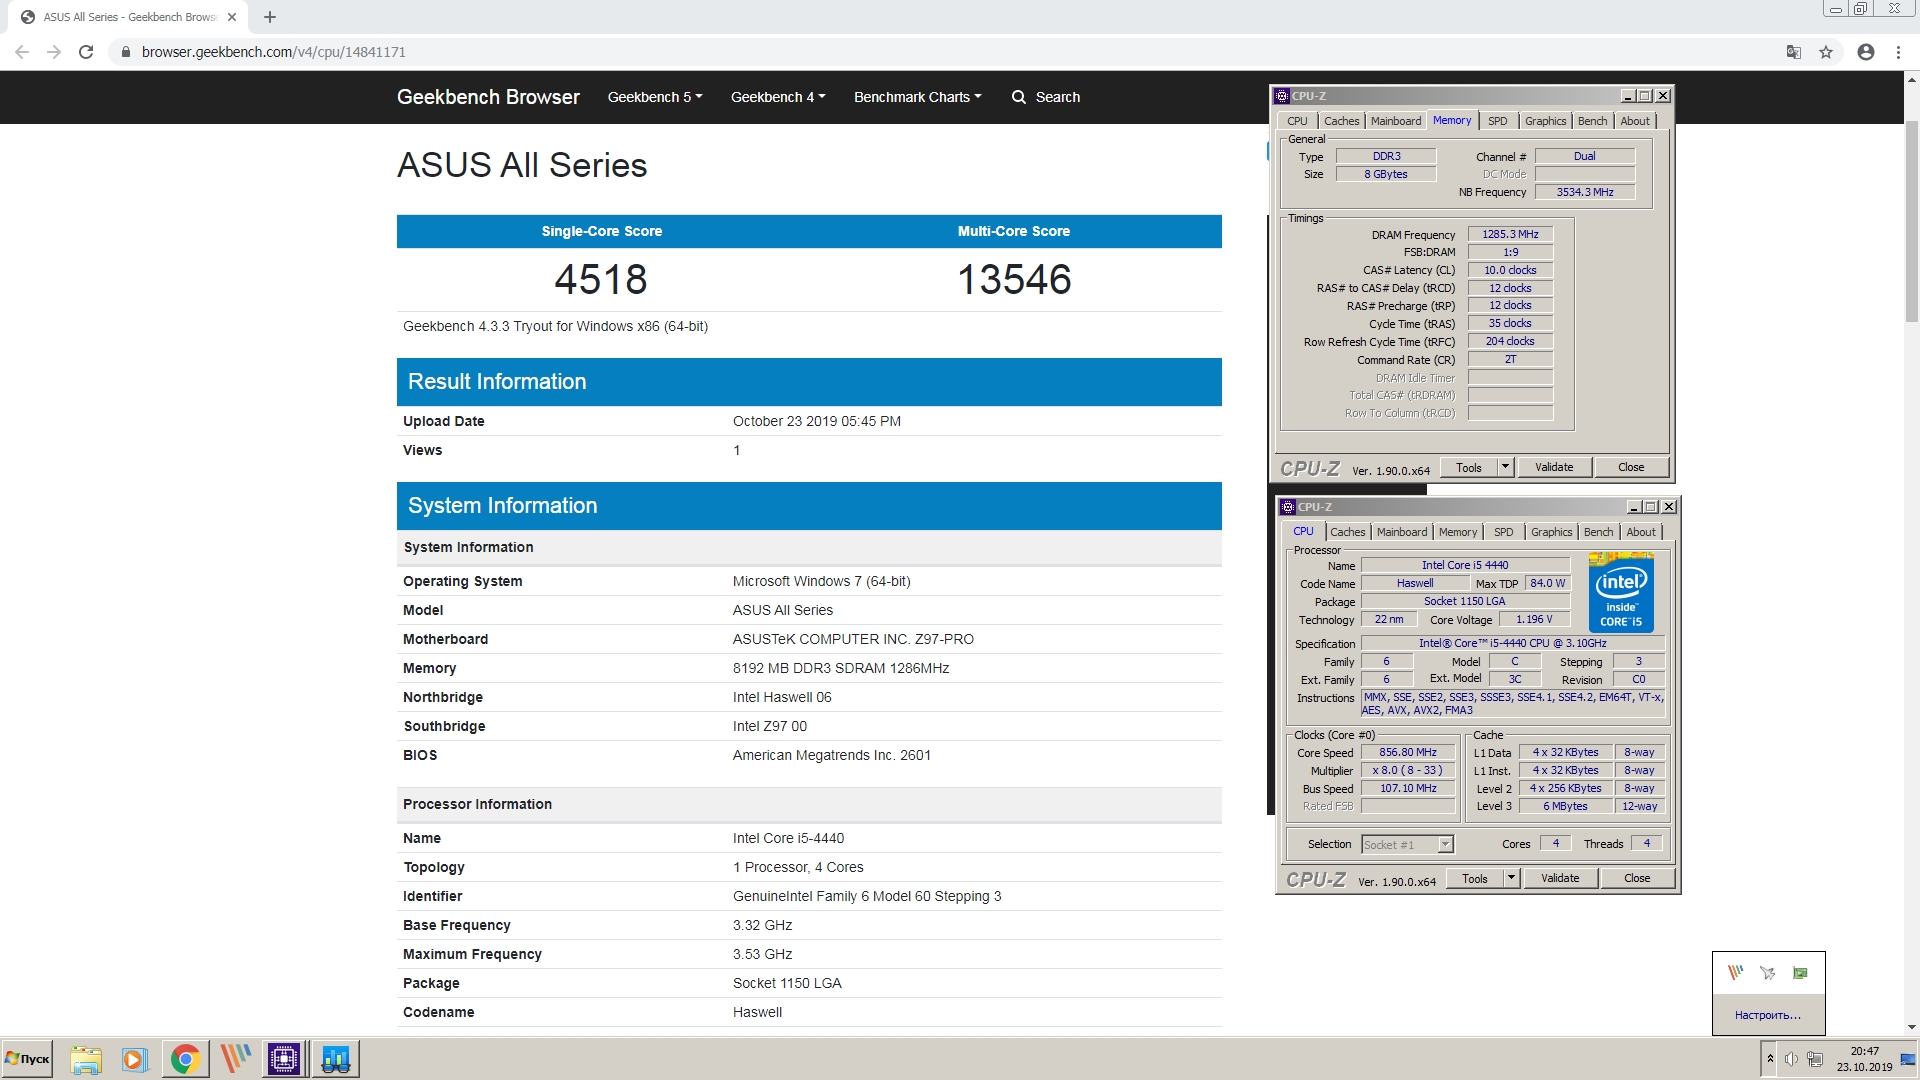
Task: Click Validate in CPU-Z Memory window
Action: [x=1554, y=467]
